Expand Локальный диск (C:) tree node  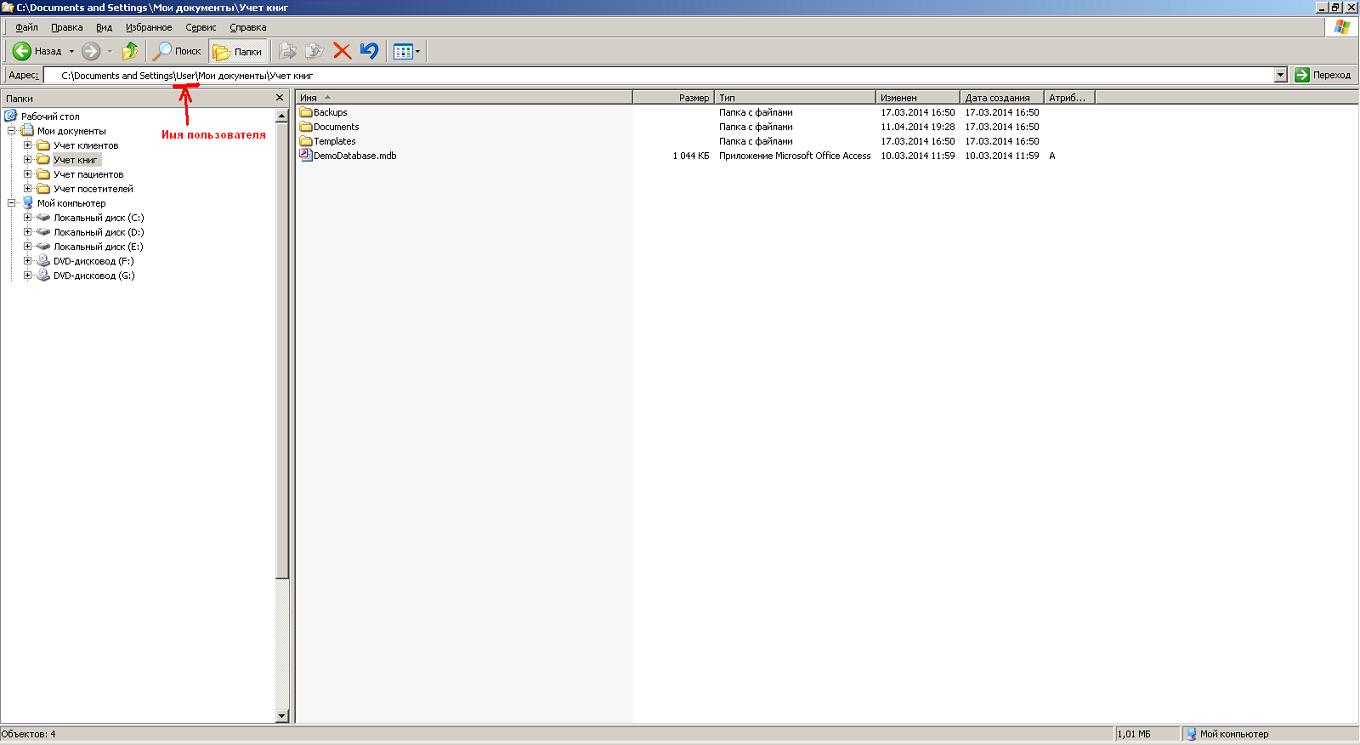(x=29, y=218)
